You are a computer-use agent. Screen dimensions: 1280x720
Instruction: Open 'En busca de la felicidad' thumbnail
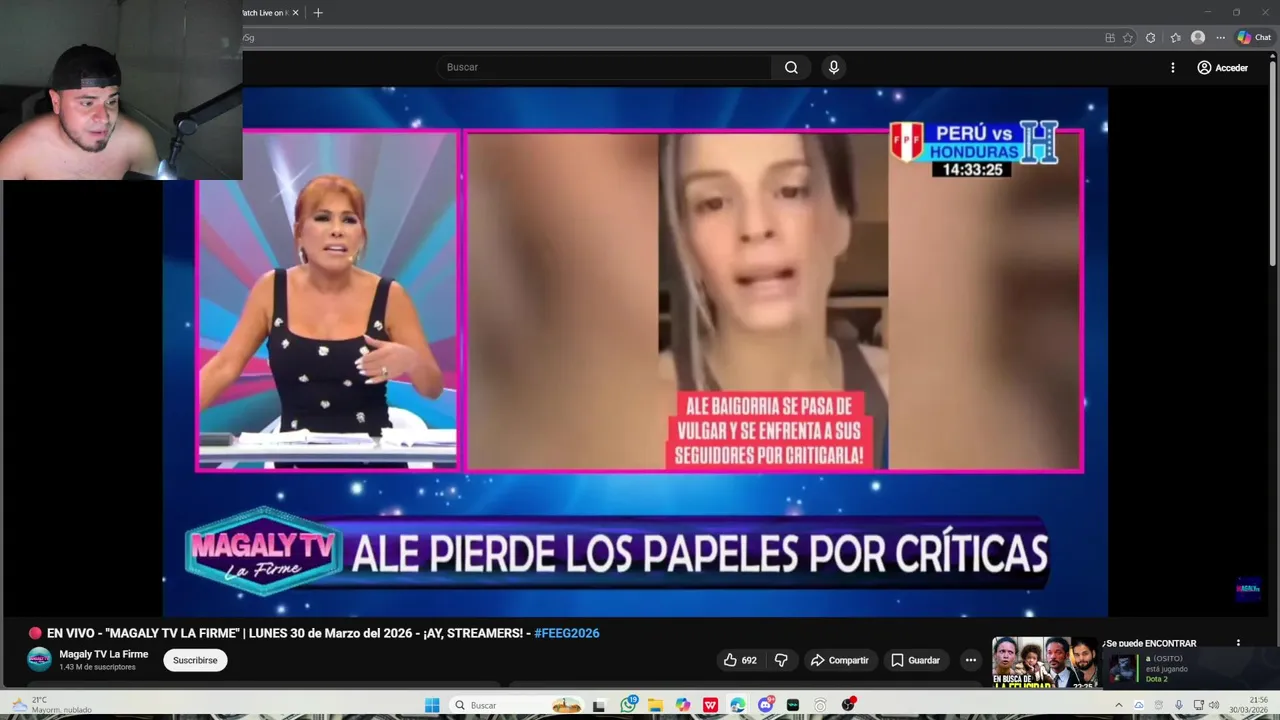[1044, 662]
